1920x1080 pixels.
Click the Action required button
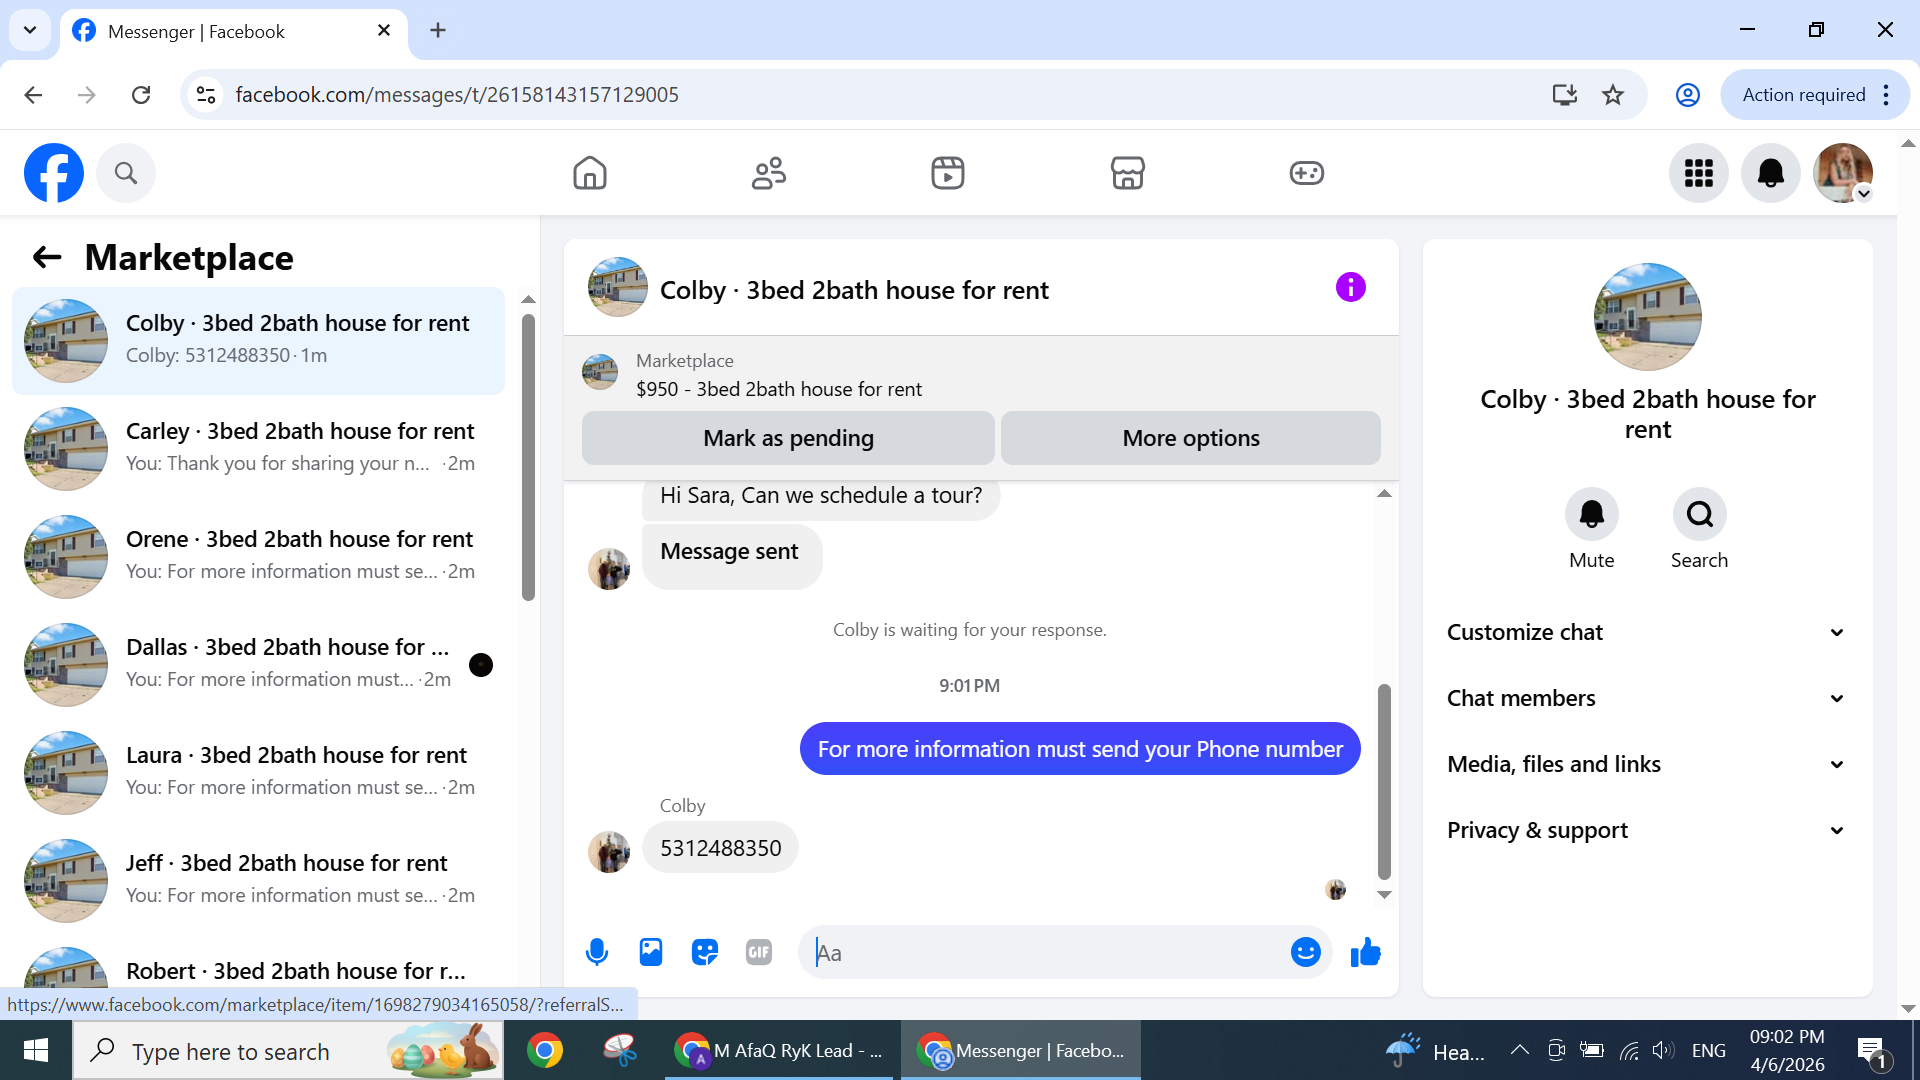(x=1804, y=95)
